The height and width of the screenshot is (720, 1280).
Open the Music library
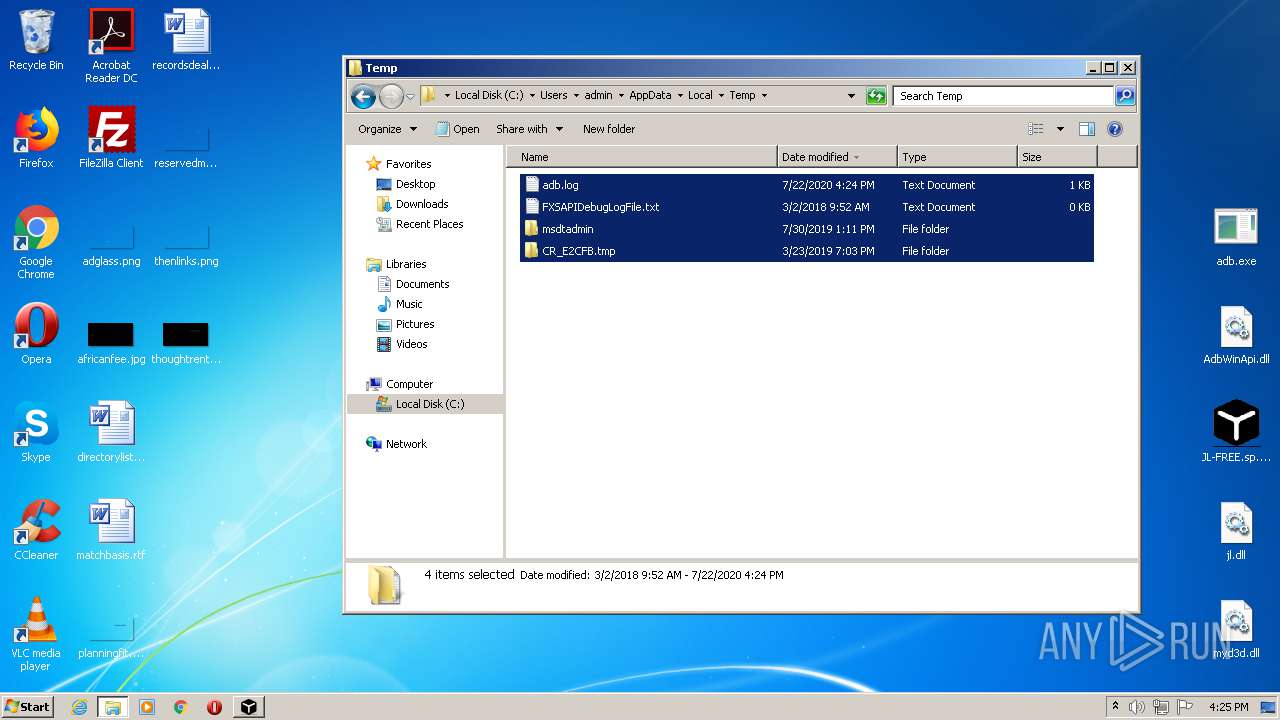pos(409,304)
